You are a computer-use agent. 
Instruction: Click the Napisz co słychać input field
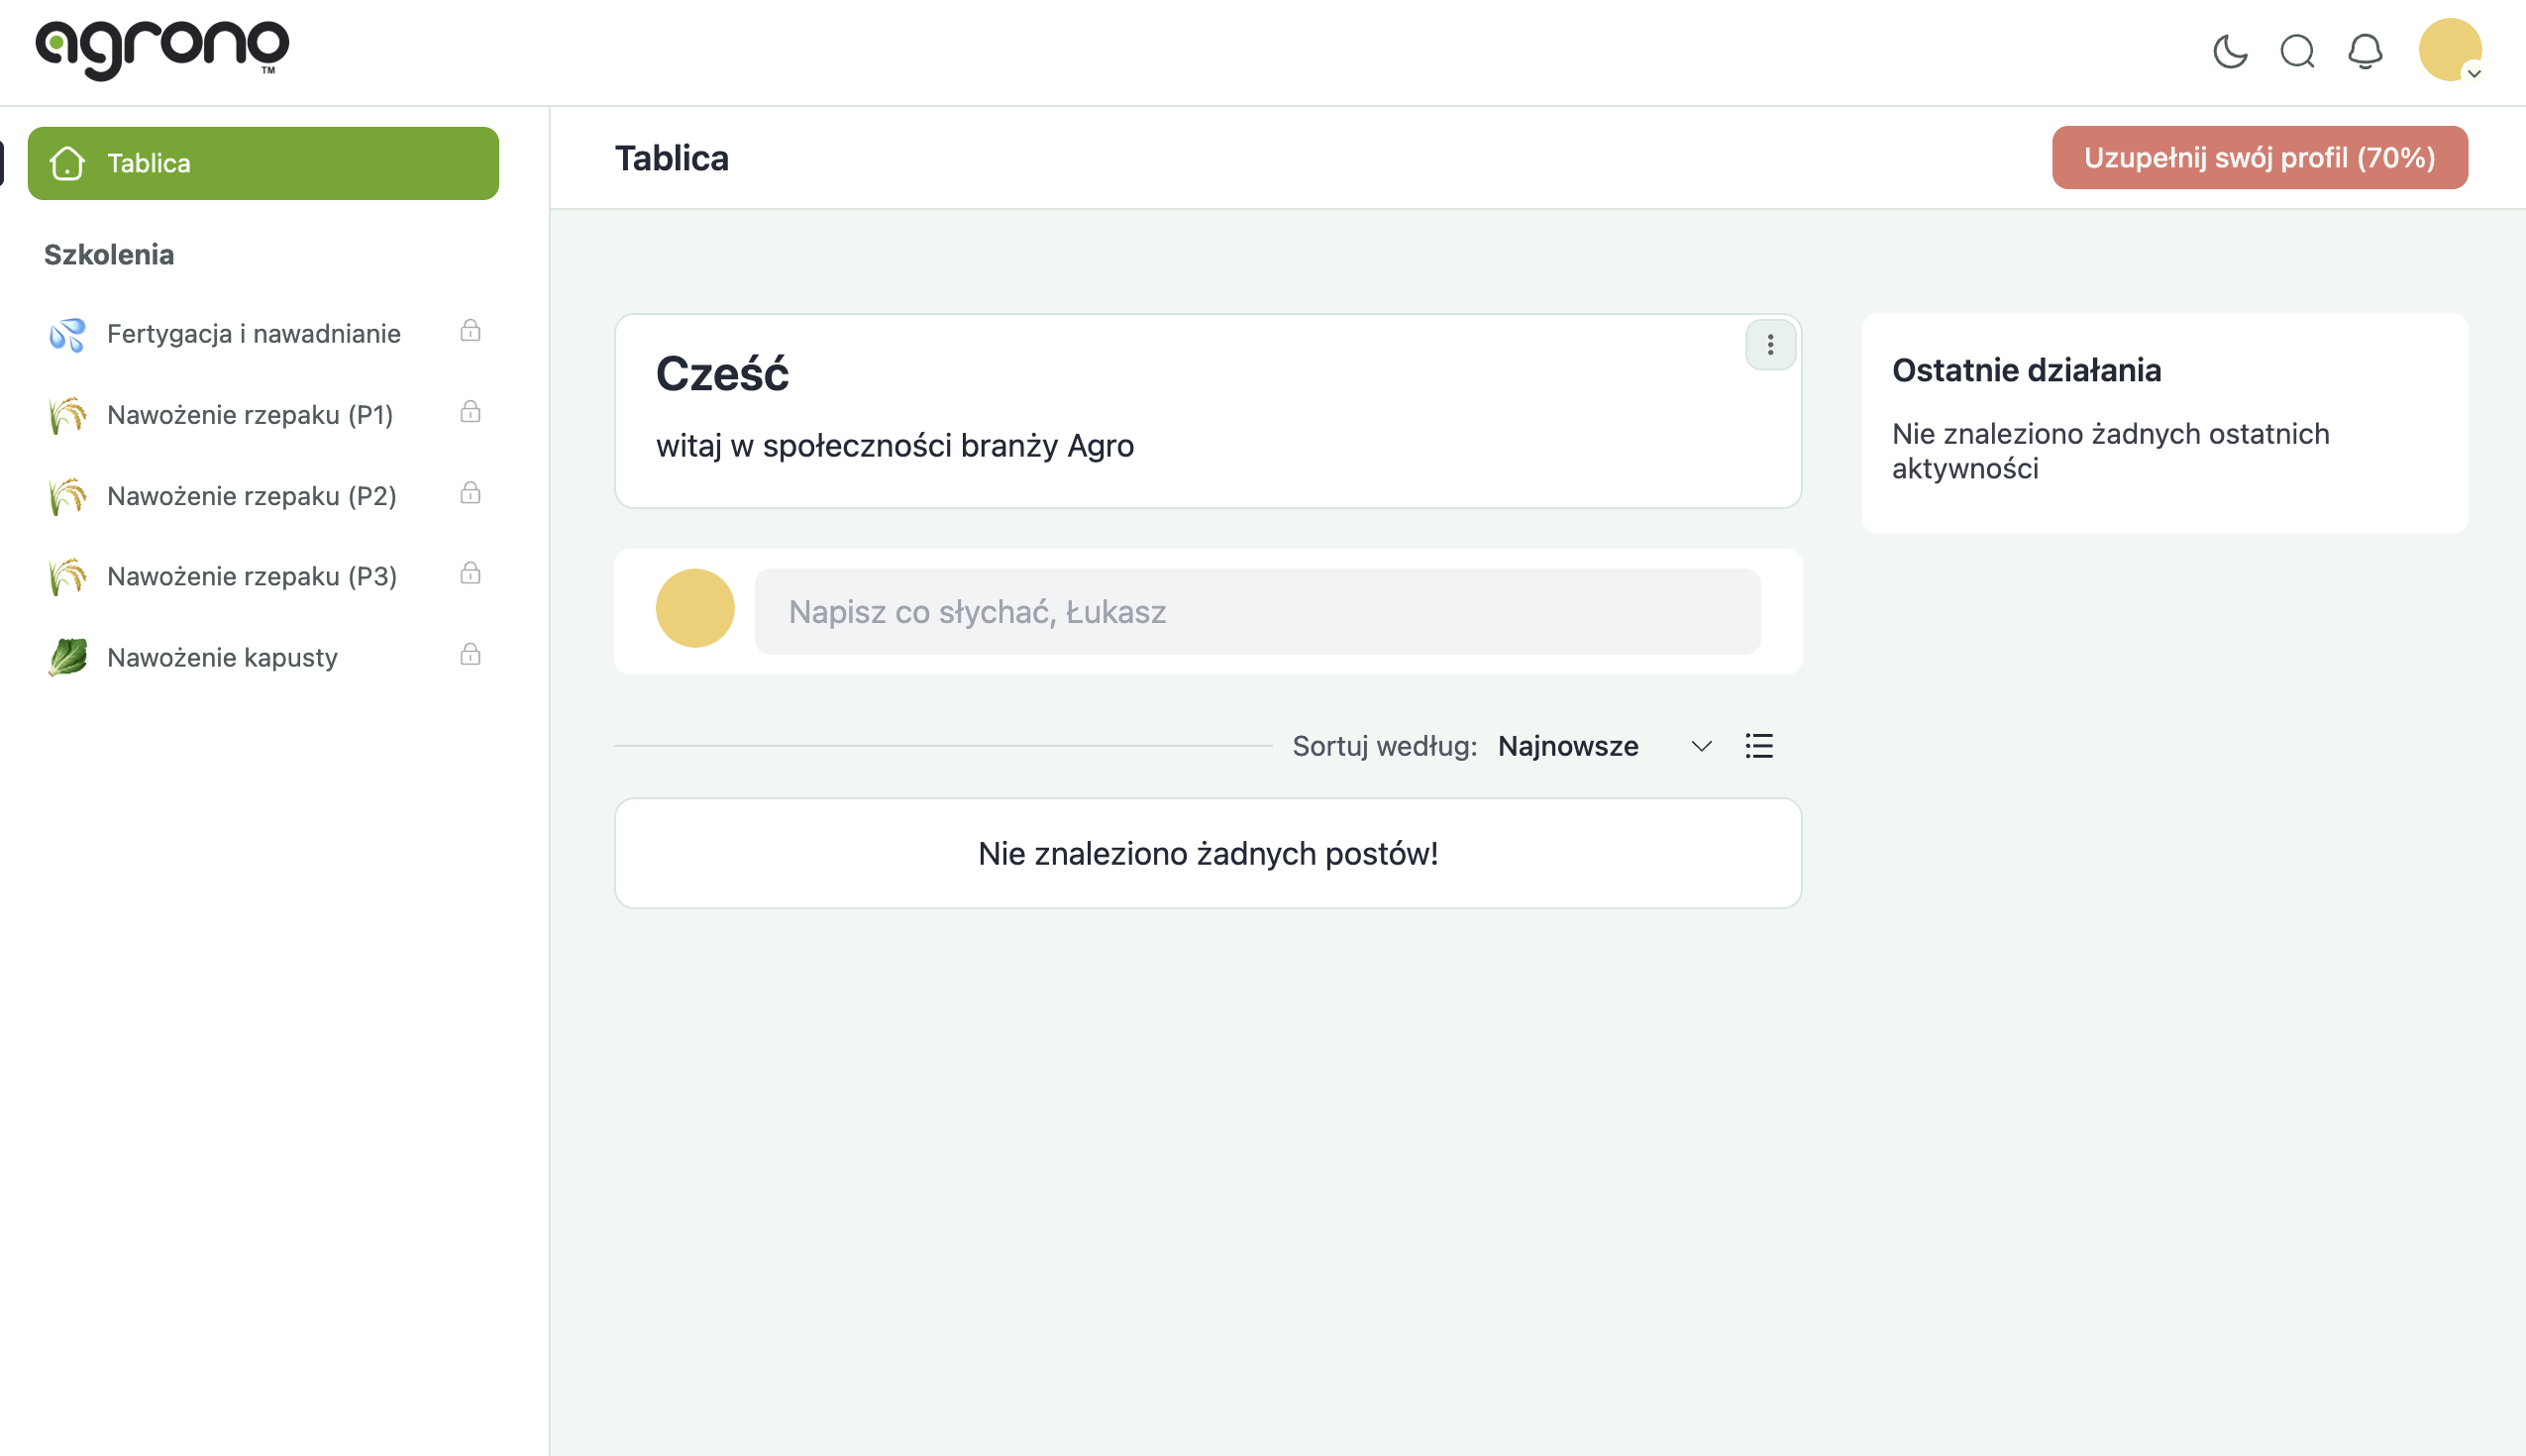tap(1257, 612)
